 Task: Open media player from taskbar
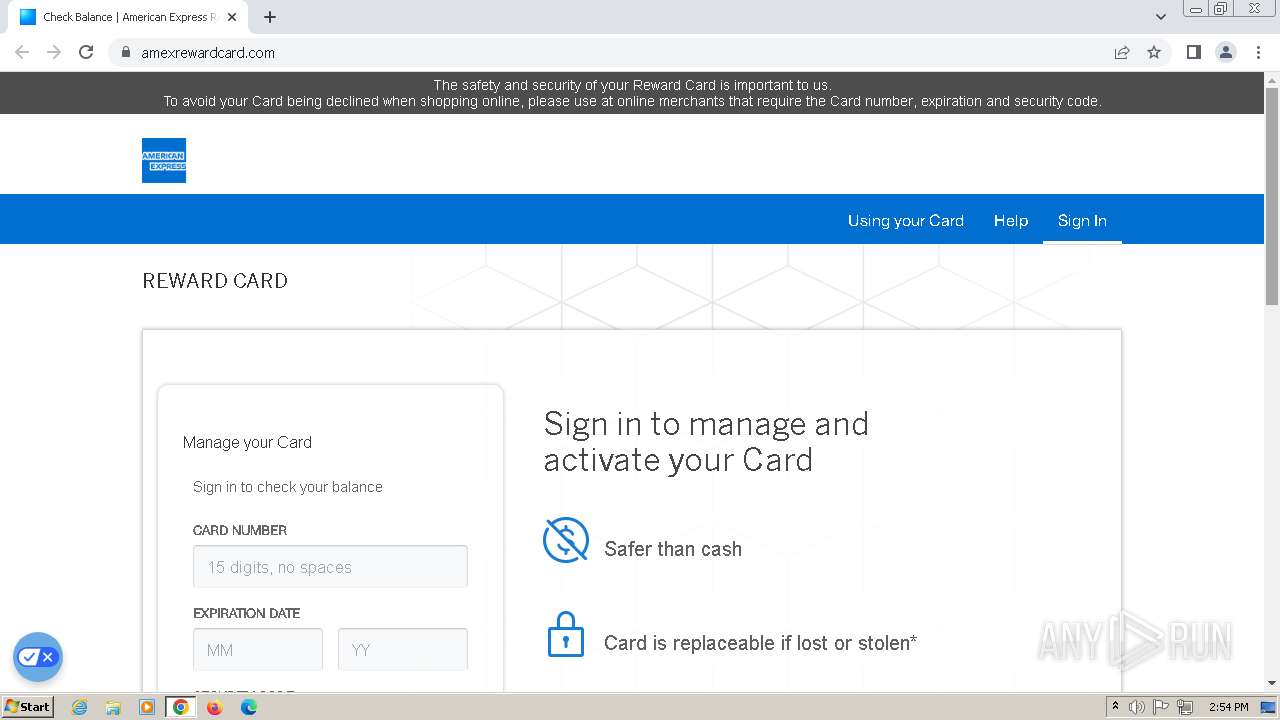pyautogui.click(x=147, y=707)
